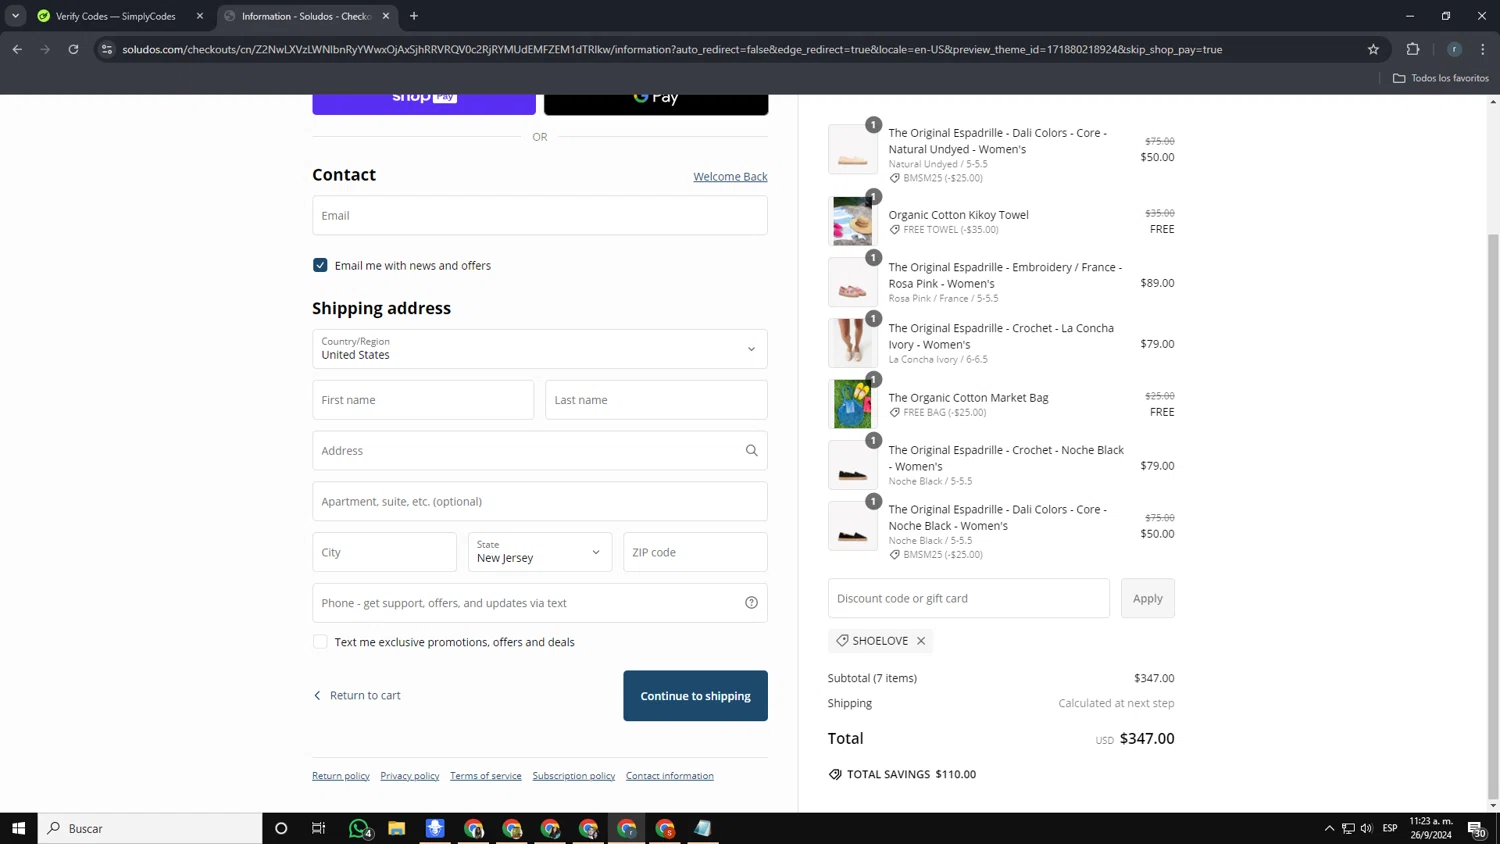This screenshot has width=1500, height=844.
Task: Pay with Google Pay button
Action: point(656,102)
